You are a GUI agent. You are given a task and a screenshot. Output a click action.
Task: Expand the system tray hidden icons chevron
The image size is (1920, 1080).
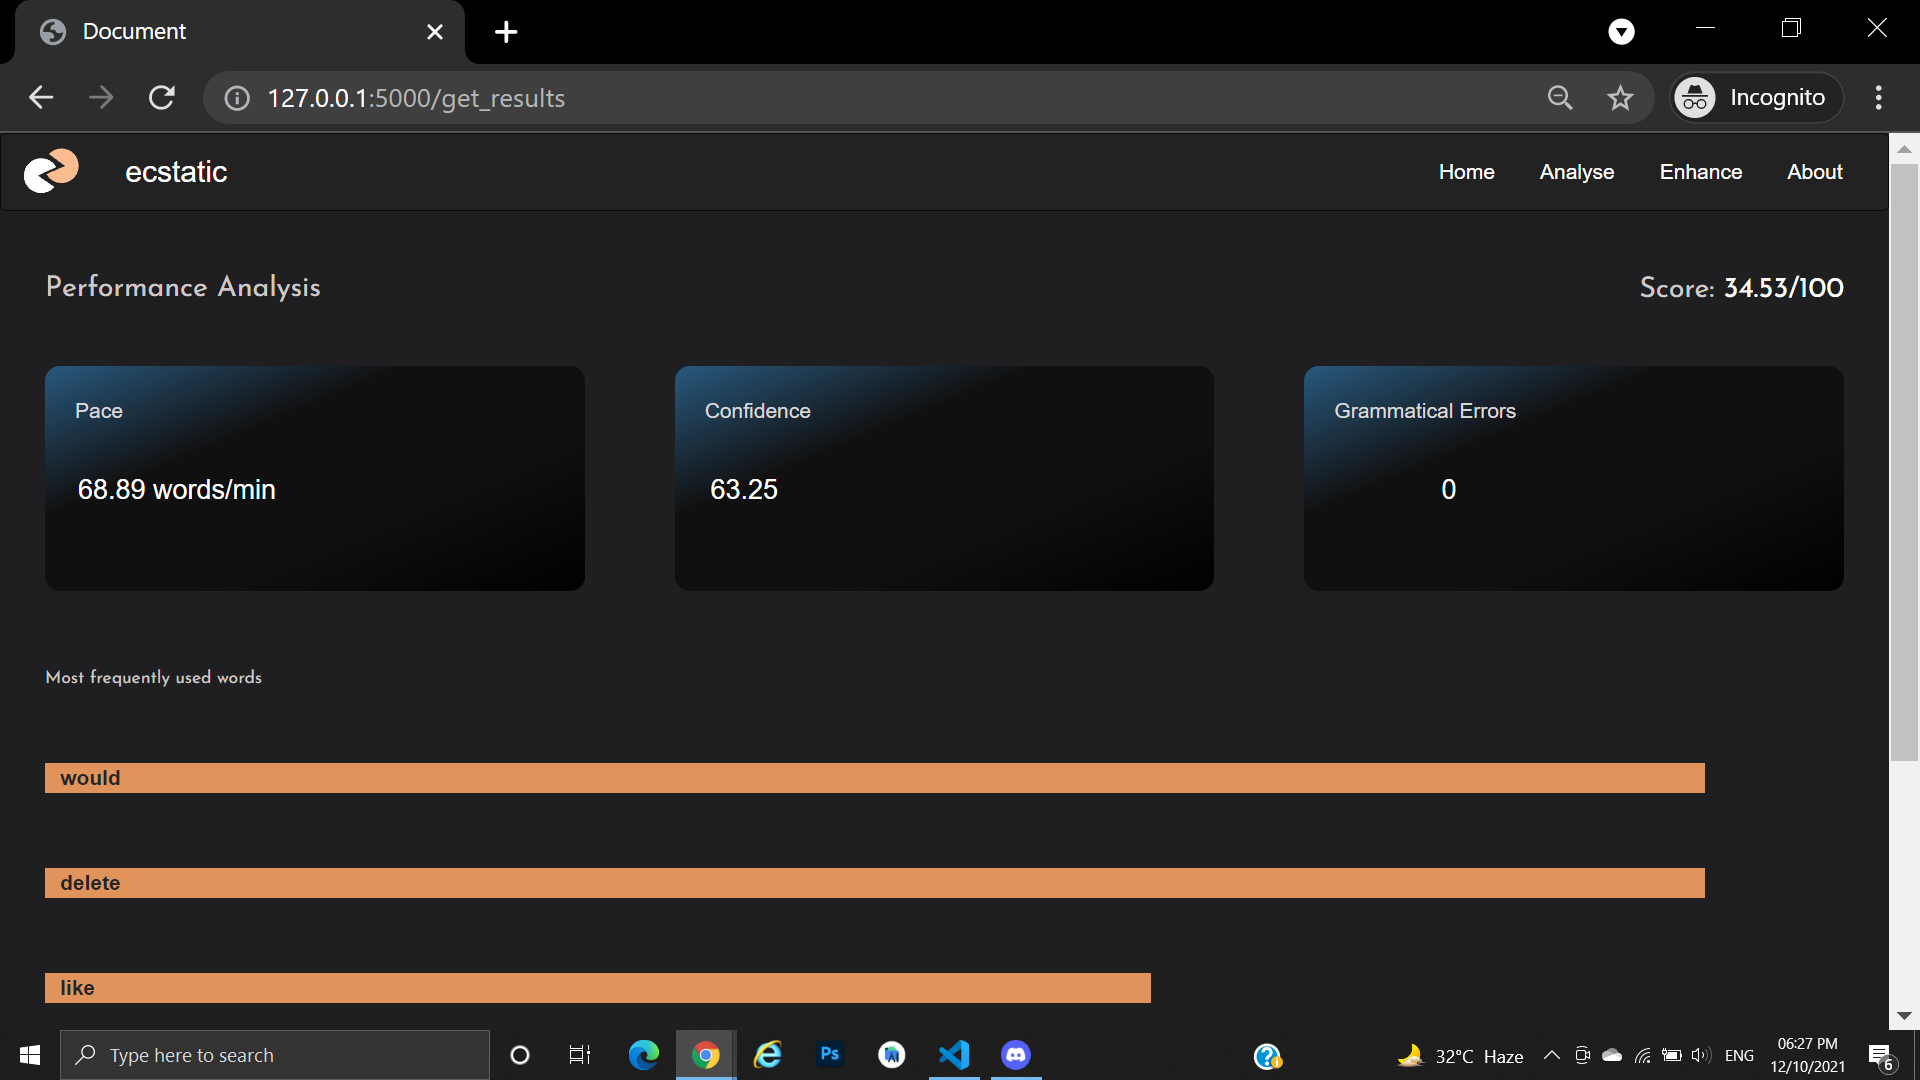(x=1552, y=1055)
